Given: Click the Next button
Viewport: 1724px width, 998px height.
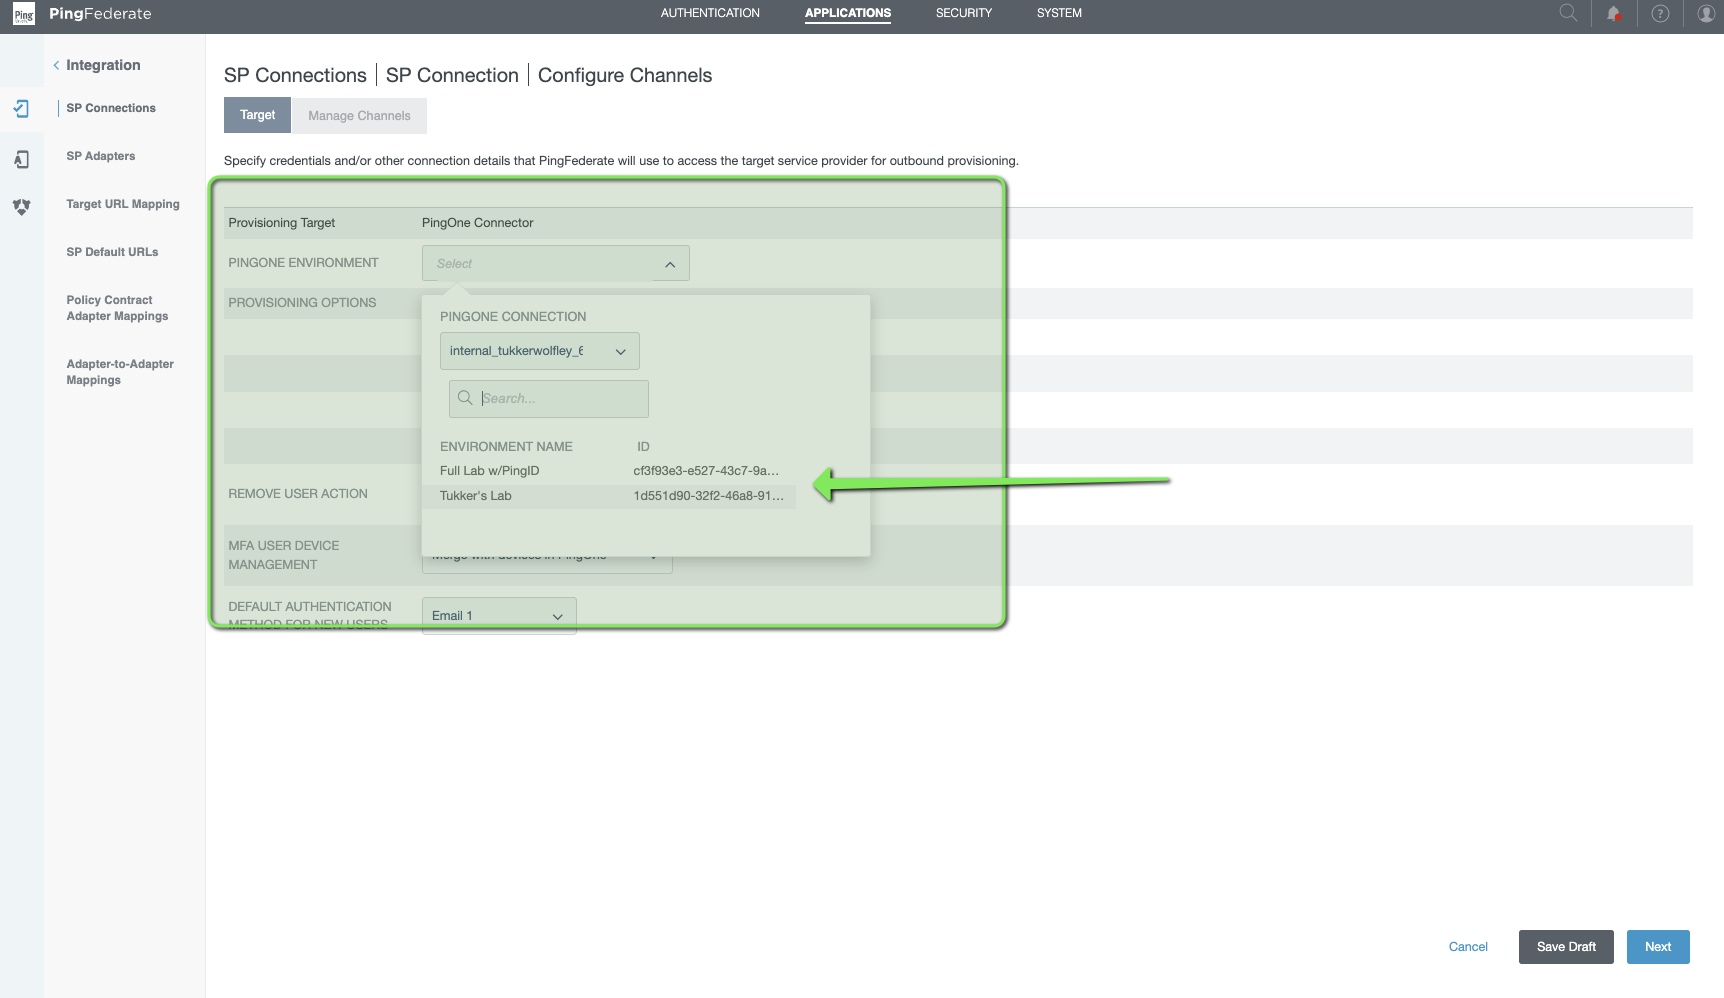Looking at the screenshot, I should tap(1657, 947).
